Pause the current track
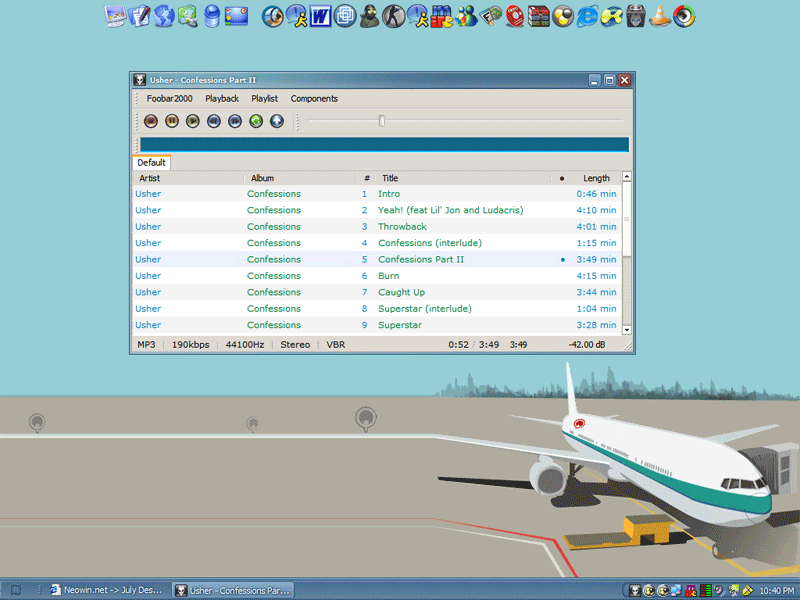800x600 pixels. coord(171,121)
